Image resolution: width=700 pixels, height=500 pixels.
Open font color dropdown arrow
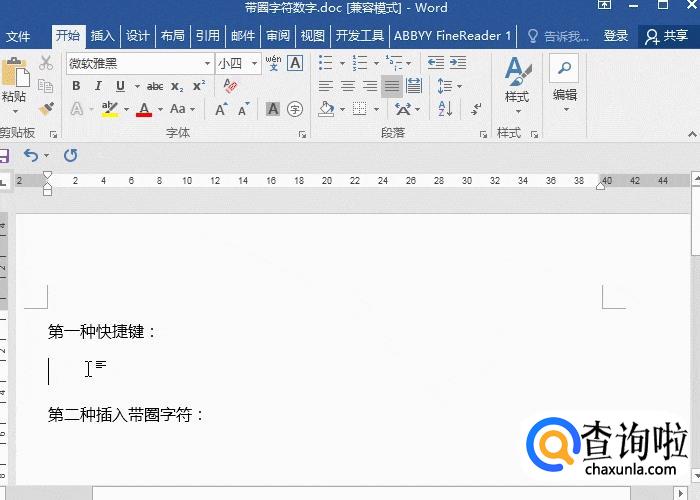pyautogui.click(x=160, y=109)
